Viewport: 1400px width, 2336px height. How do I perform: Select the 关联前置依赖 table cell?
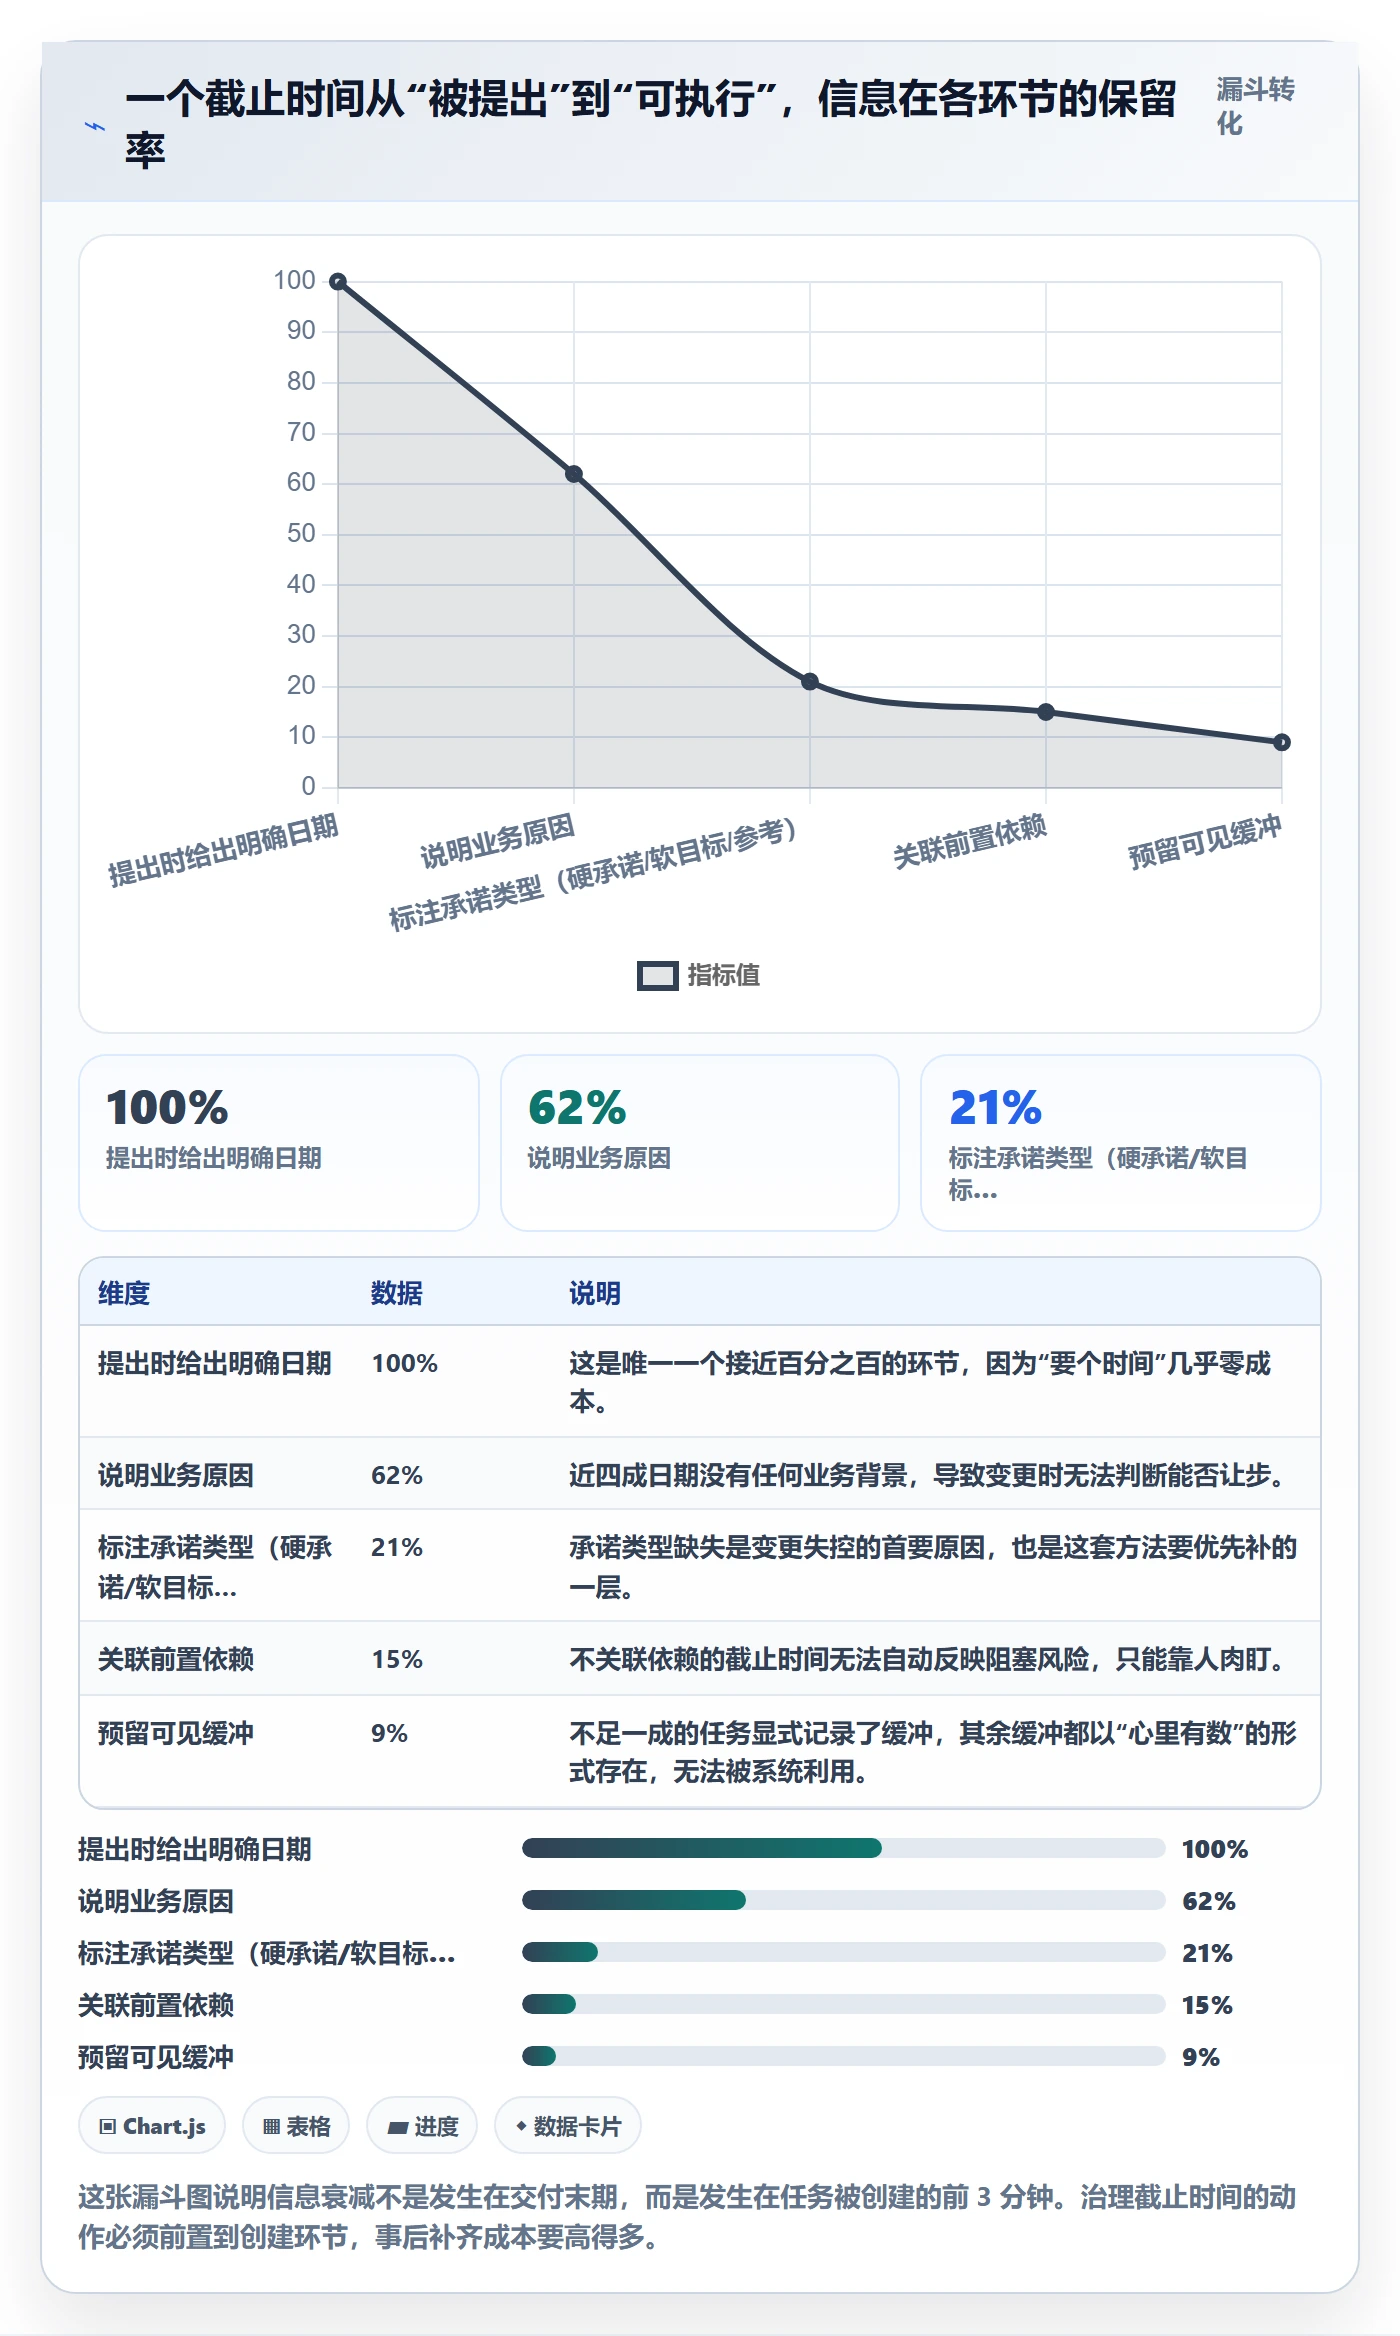click(176, 1659)
